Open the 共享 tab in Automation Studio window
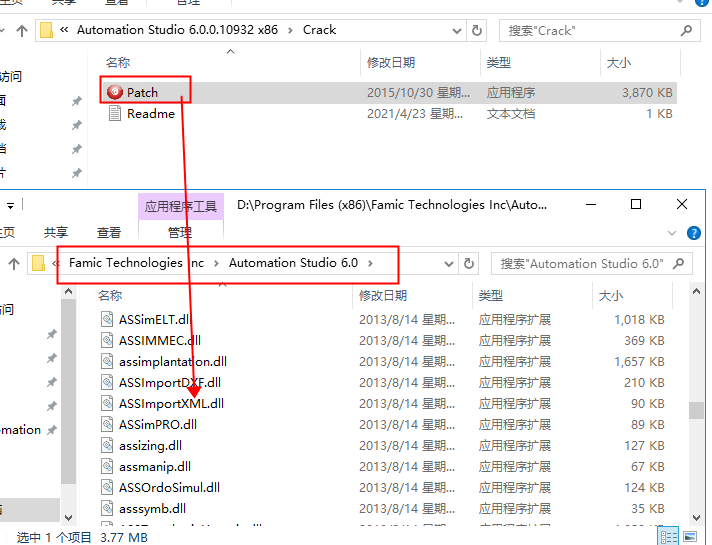 click(56, 233)
